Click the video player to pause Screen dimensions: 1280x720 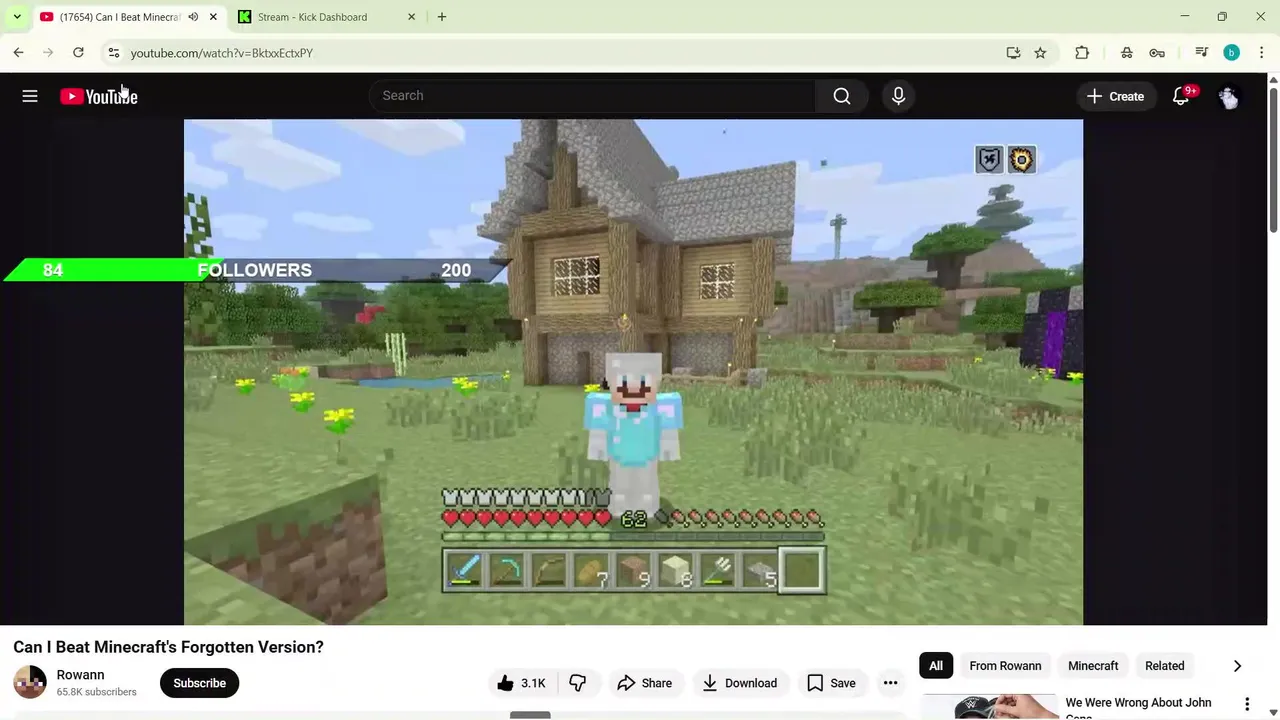633,372
